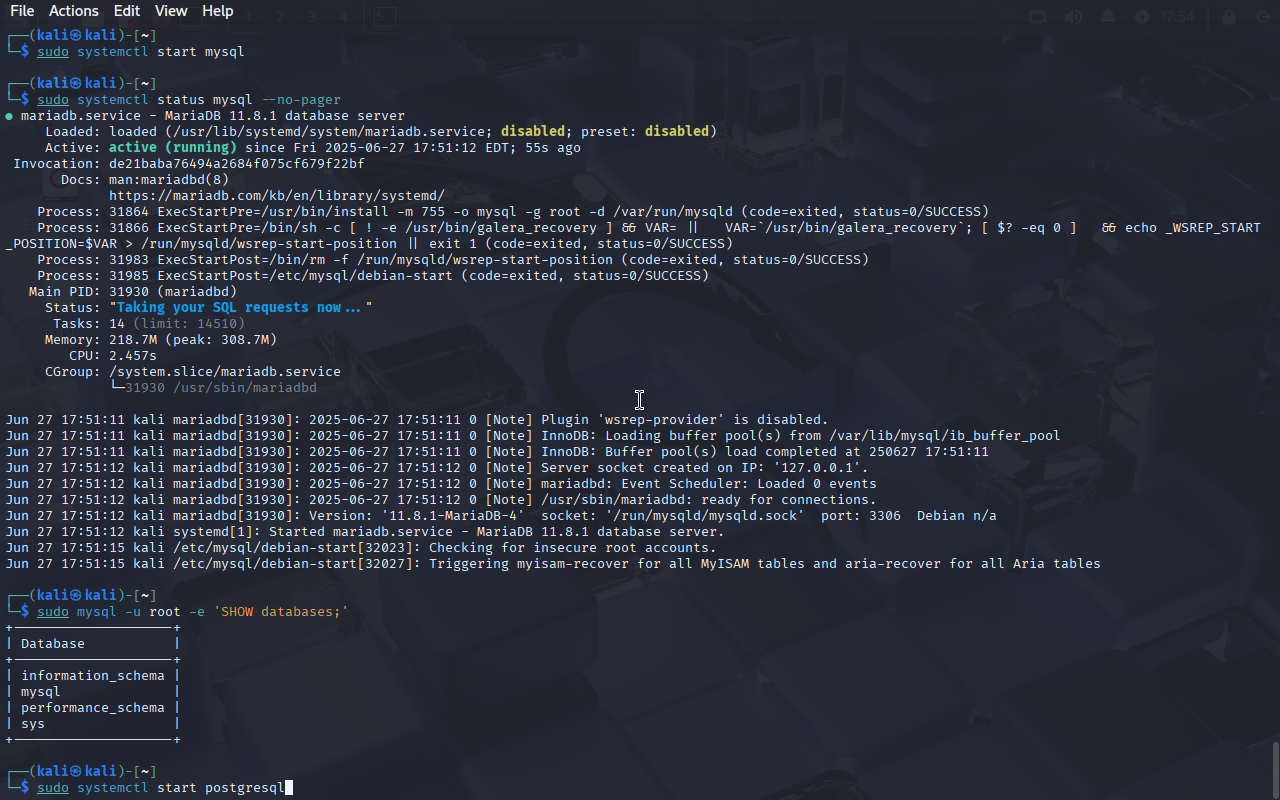Click the Memory '218.7M (peak: 308.7M)' value
Screen dimensions: 1280x800
pos(193,340)
